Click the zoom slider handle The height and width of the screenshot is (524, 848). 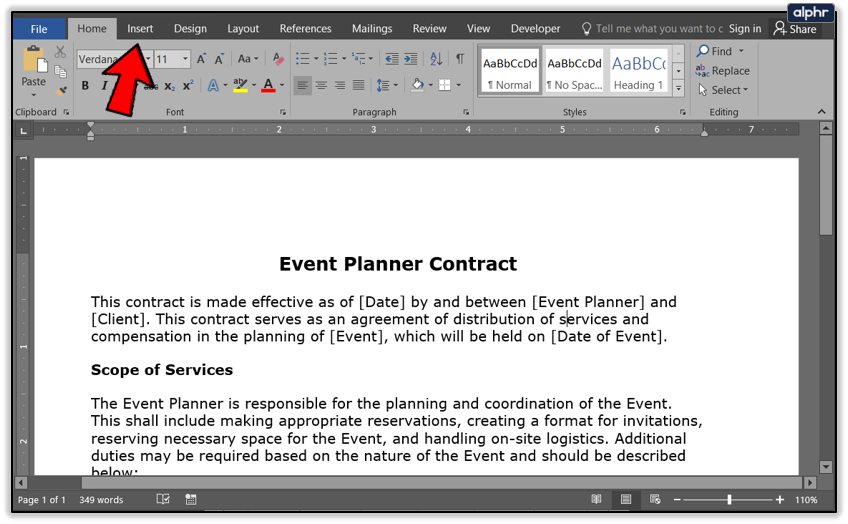click(x=729, y=500)
